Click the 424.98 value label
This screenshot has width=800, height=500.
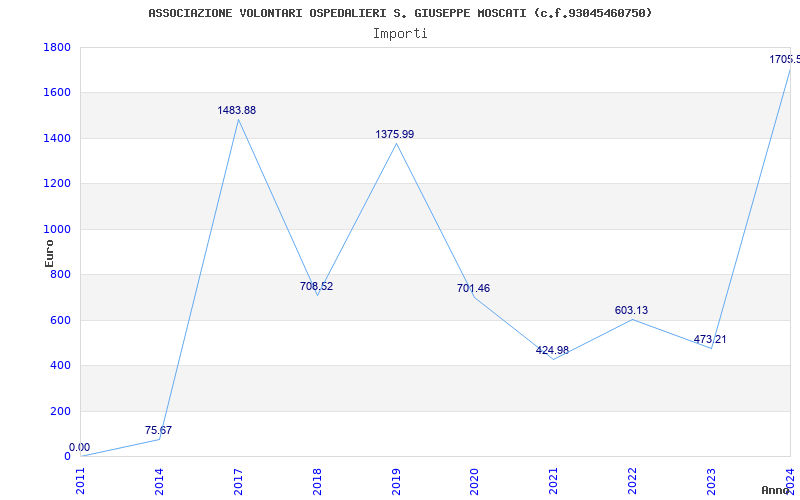coord(553,350)
